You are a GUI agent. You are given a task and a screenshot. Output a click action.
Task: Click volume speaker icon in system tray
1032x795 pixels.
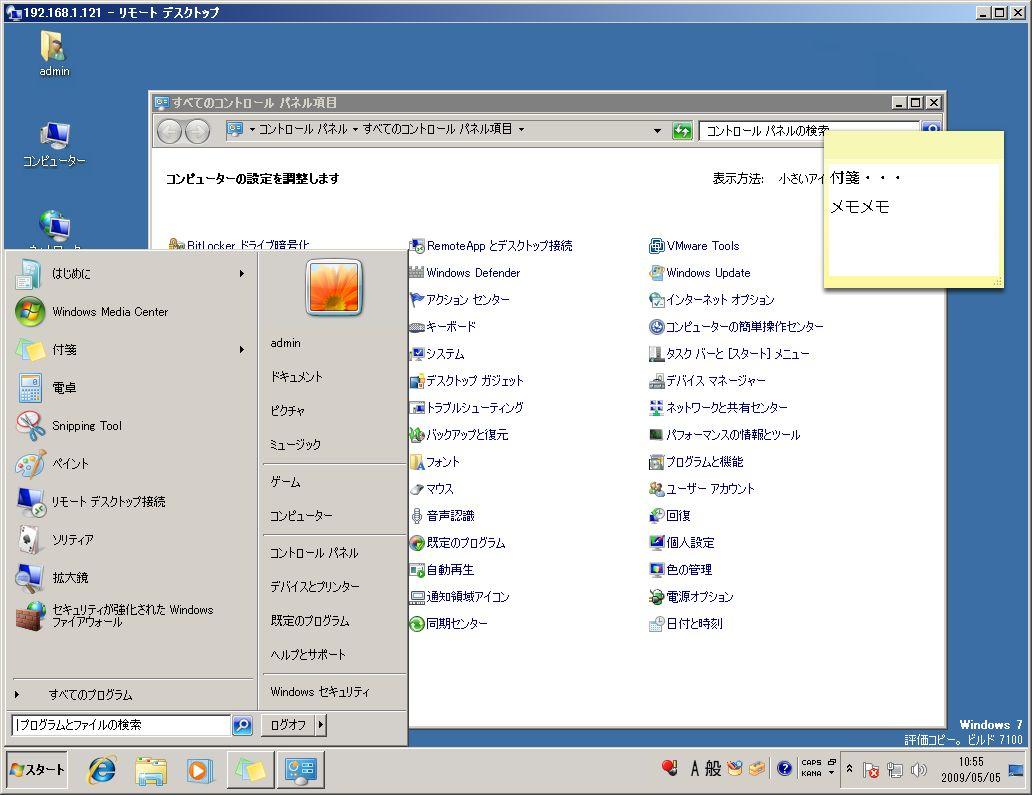(x=919, y=769)
